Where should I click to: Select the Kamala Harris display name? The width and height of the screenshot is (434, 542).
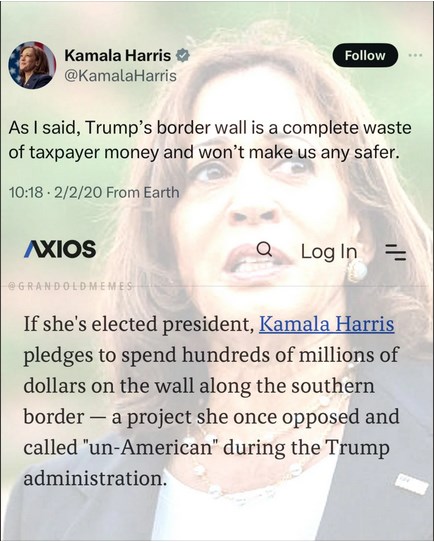tap(118, 55)
